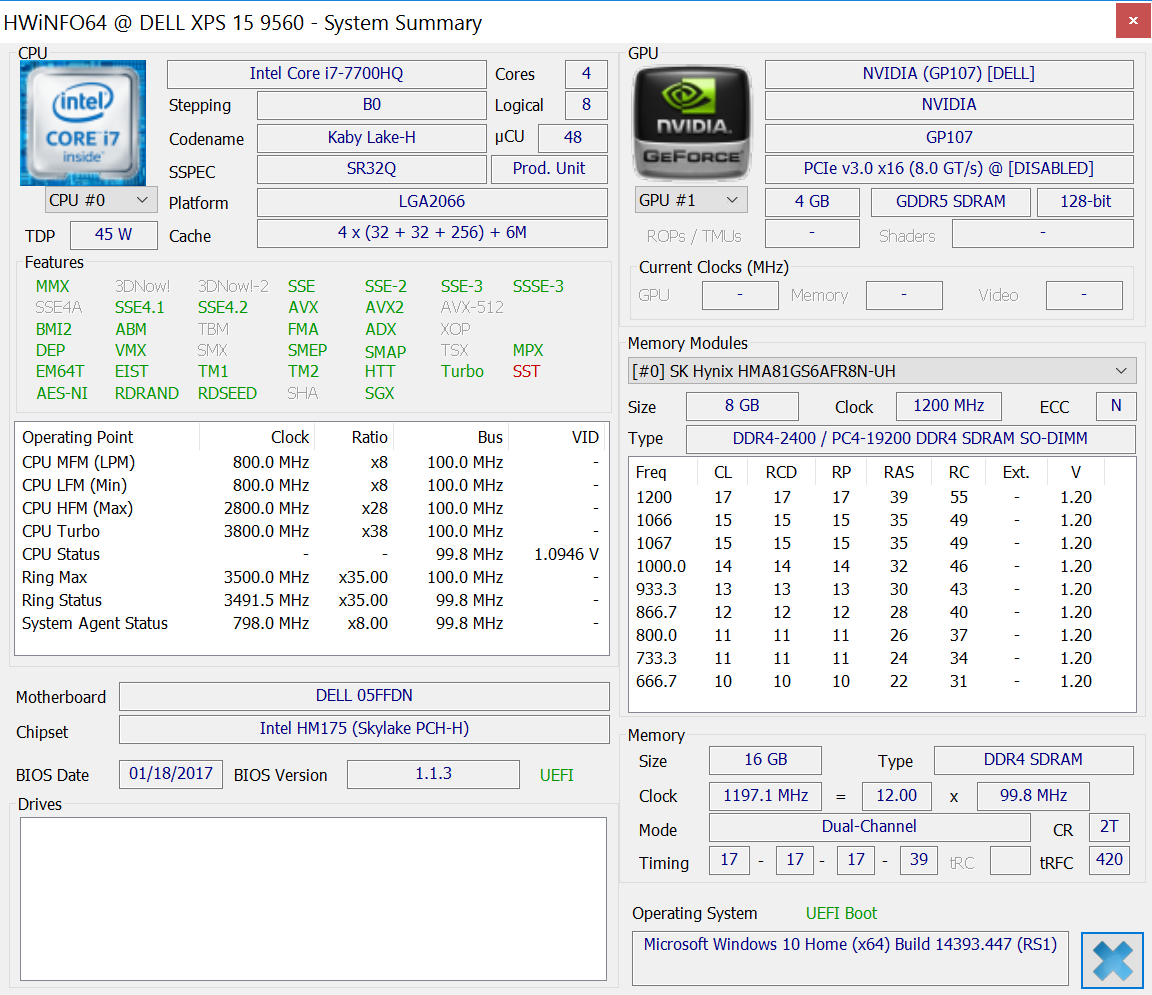The image size is (1152, 995).
Task: Select the Intel HM175 (Skylake PCH-H) chipset field
Action: 364,729
